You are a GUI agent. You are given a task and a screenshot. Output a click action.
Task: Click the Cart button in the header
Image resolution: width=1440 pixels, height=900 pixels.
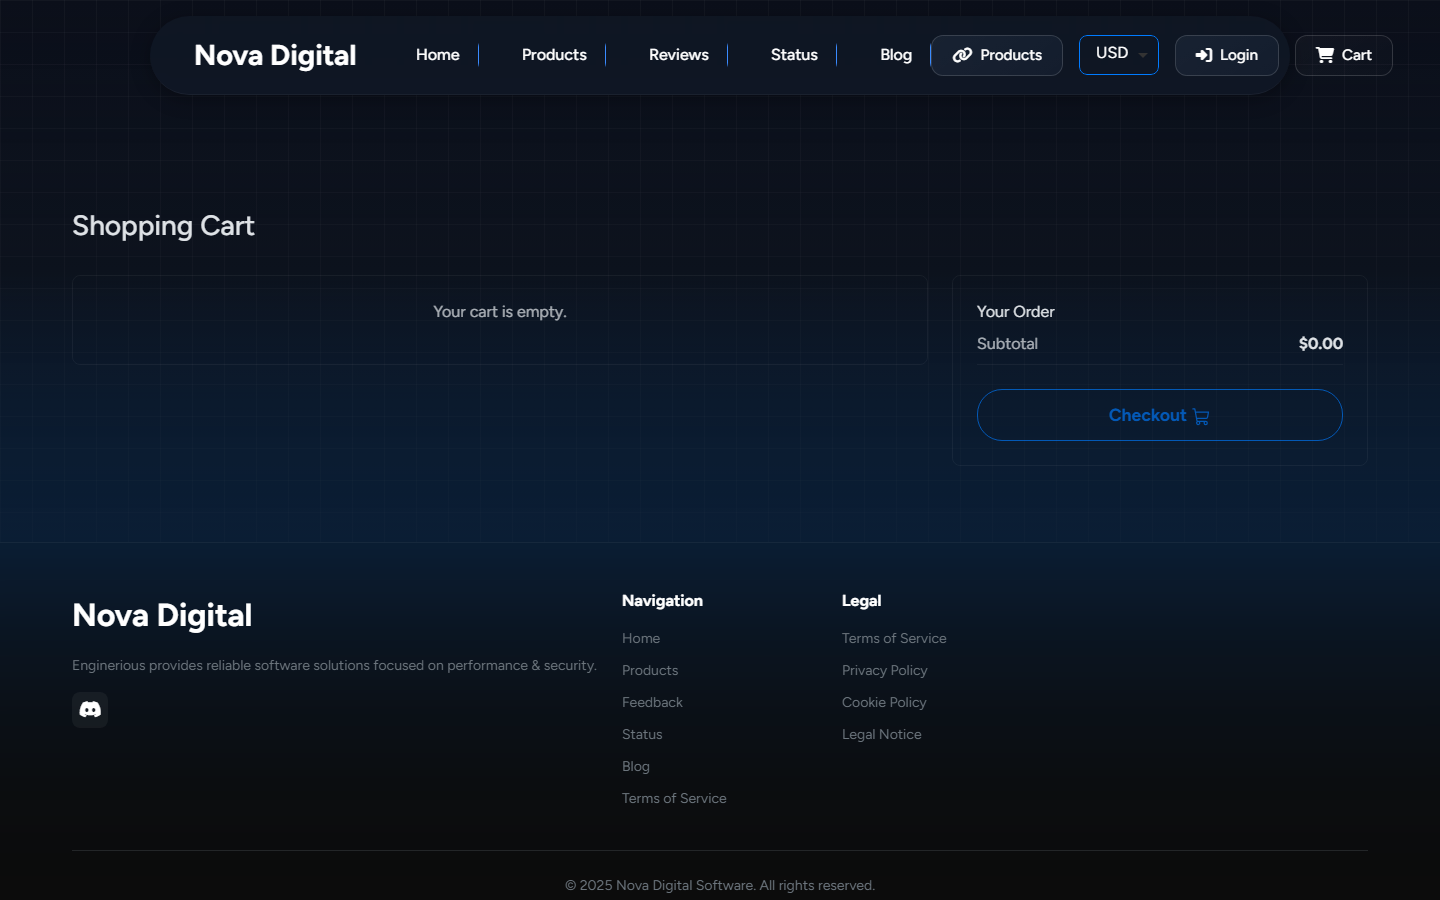pos(1344,55)
